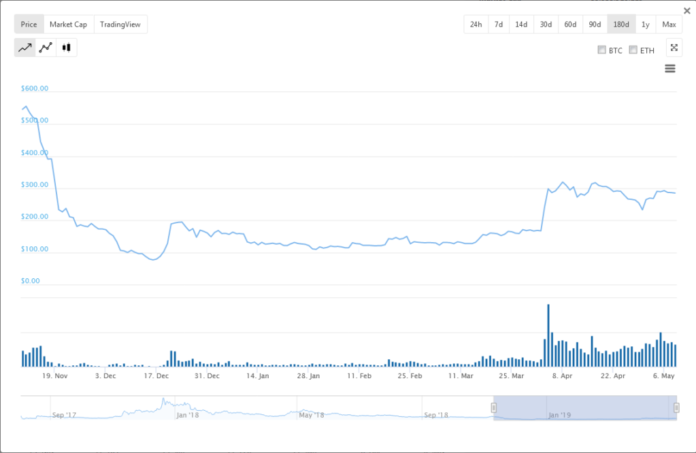Screen dimensions: 696x453
Task: Click the 19. Nov date label
Action: (x=55, y=376)
